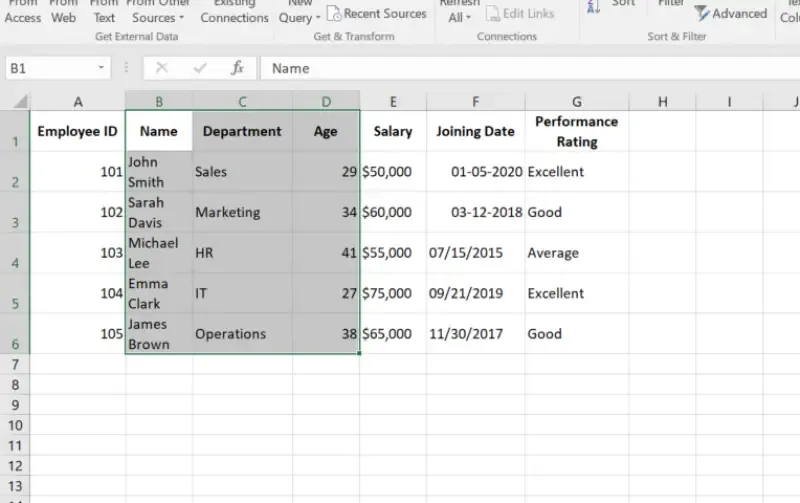800x503 pixels.
Task: Click the 01-05-2020 joining date cell
Action: (x=476, y=171)
